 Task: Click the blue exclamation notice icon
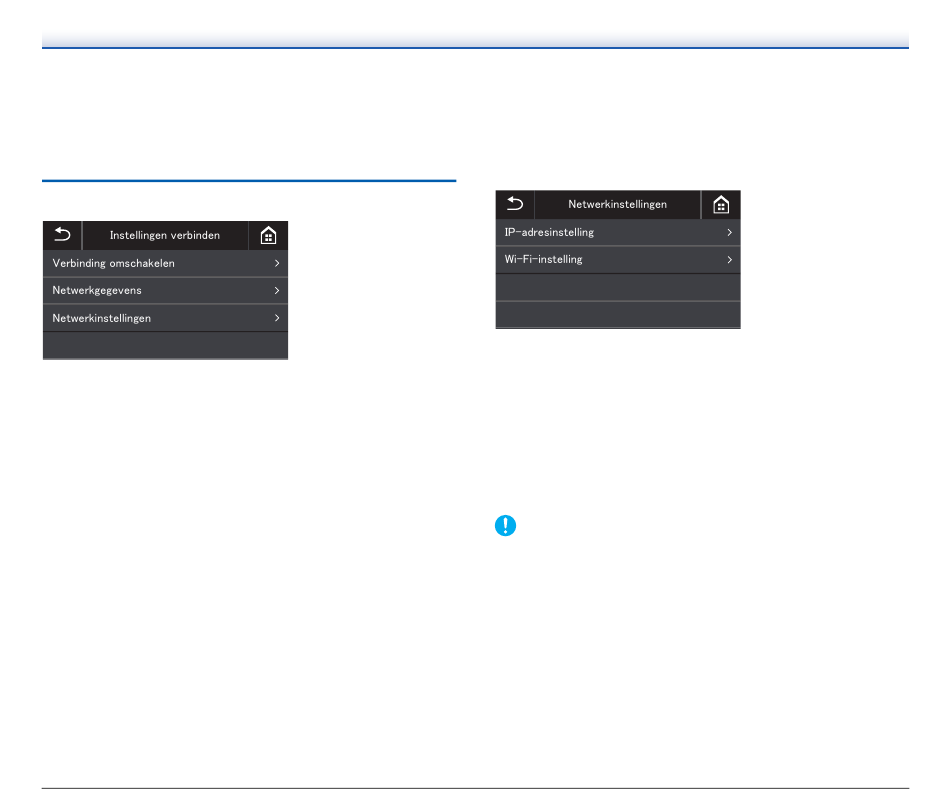[x=505, y=525]
